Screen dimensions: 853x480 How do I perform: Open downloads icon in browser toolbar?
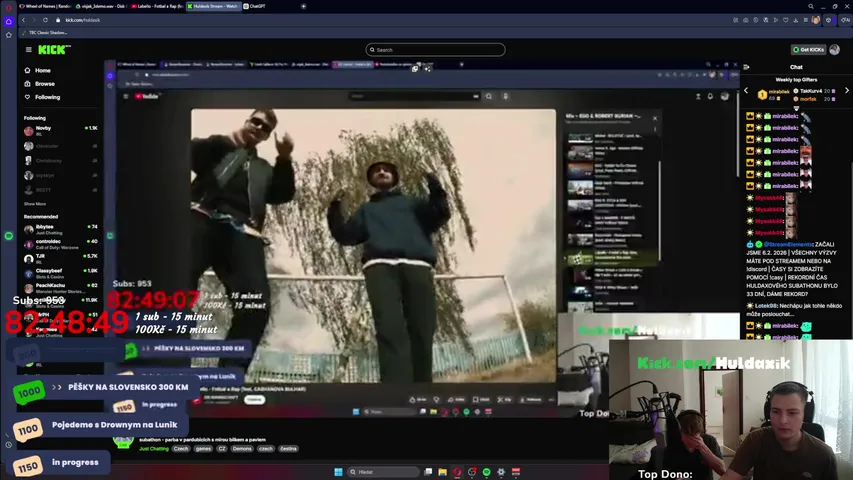[x=795, y=20]
